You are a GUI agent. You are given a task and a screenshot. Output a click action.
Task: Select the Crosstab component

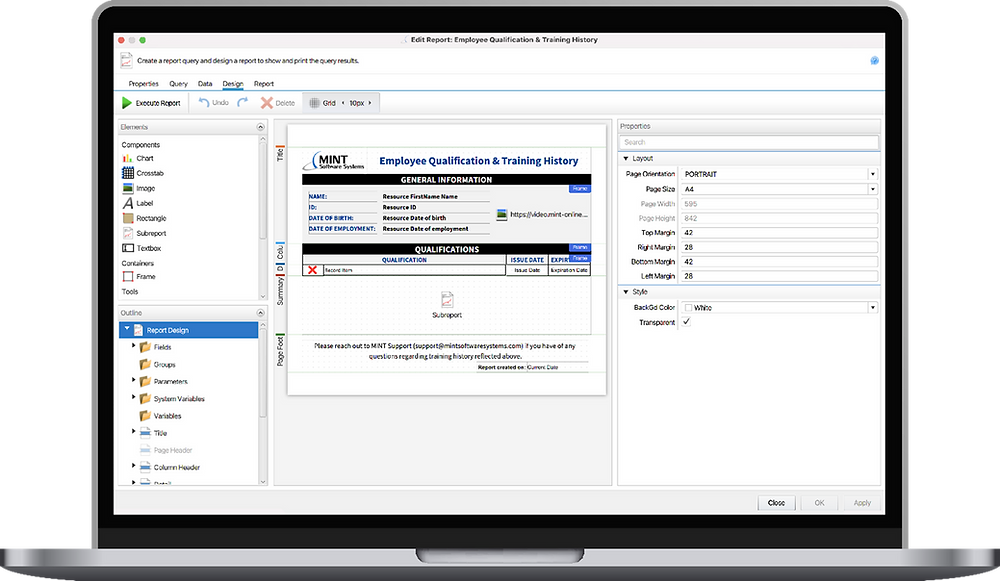[143, 173]
